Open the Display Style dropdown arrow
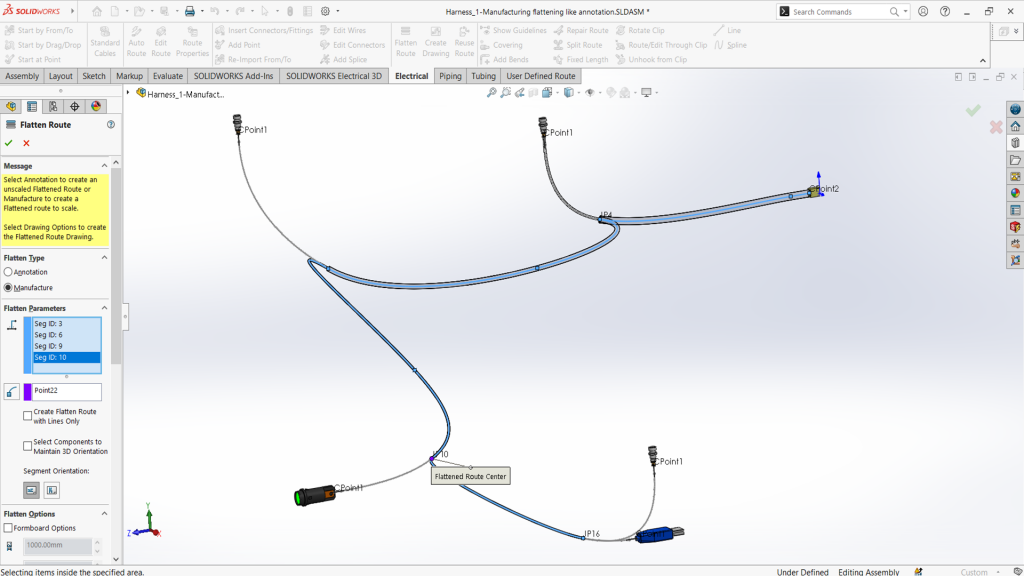1024x576 pixels. [578, 92]
